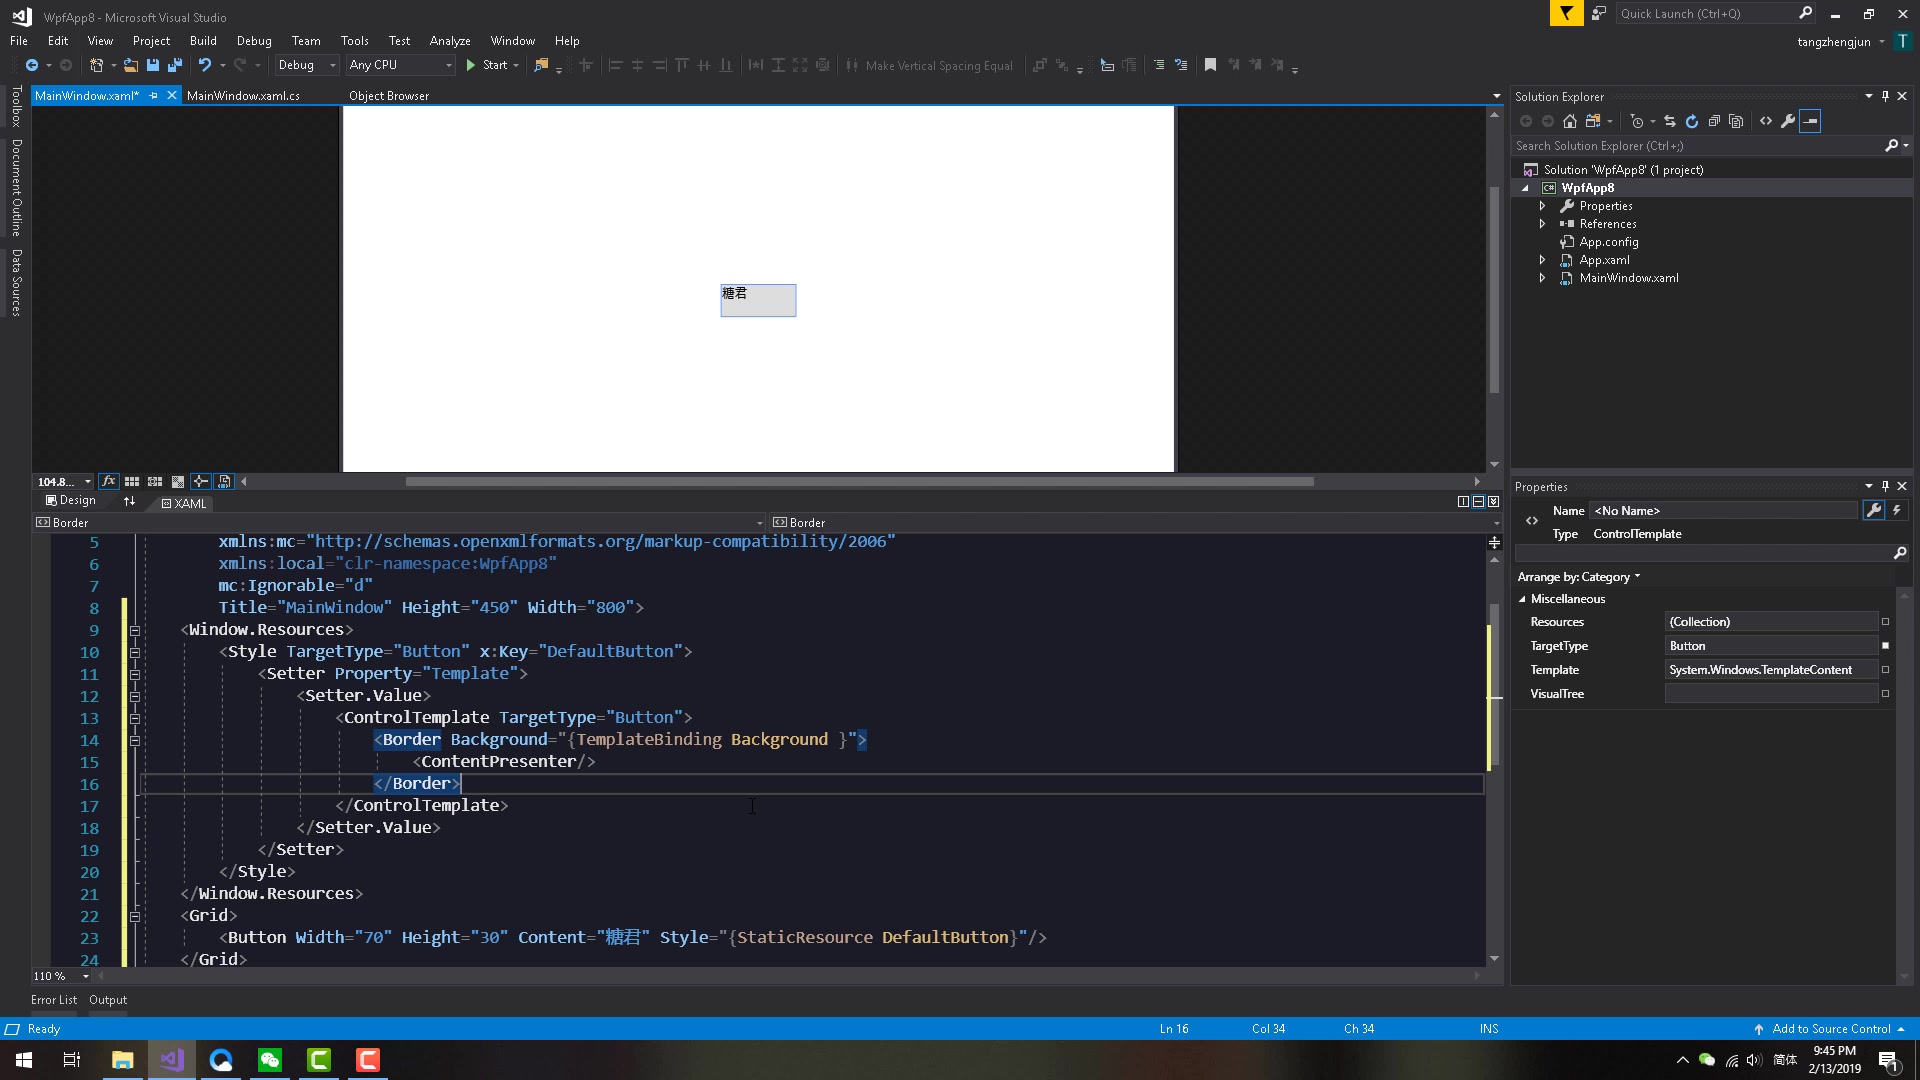Undo the last edit using the Undo icon
The height and width of the screenshot is (1080, 1920).
coord(206,65)
